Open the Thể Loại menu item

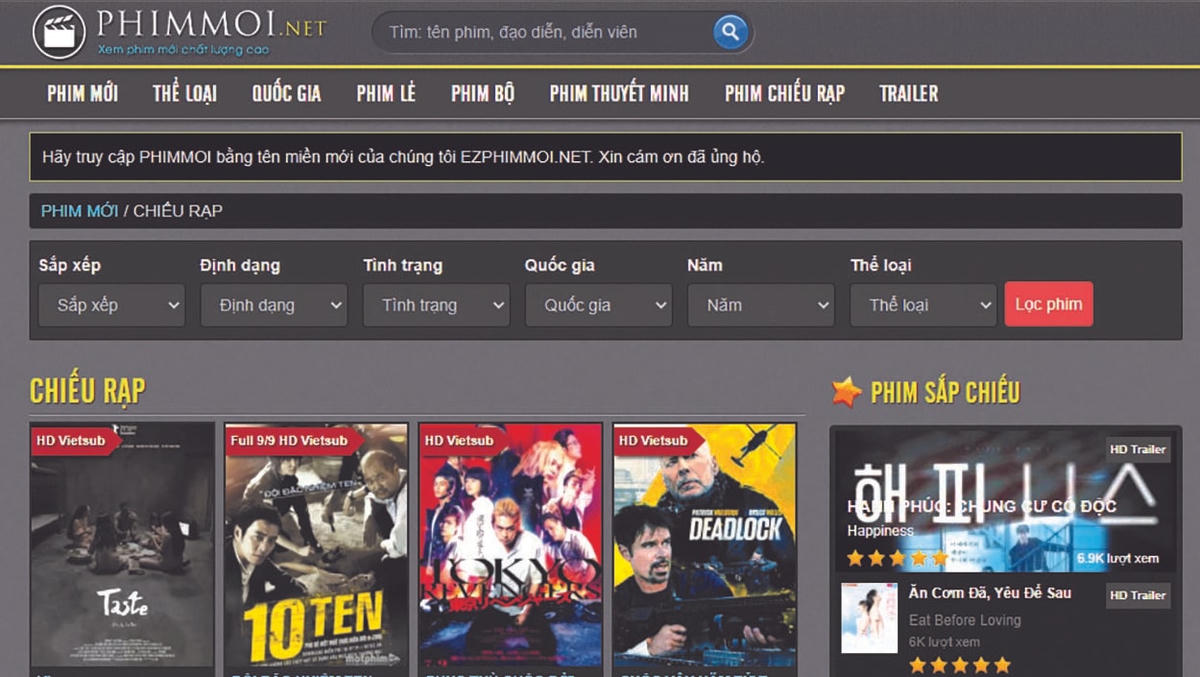click(x=185, y=94)
